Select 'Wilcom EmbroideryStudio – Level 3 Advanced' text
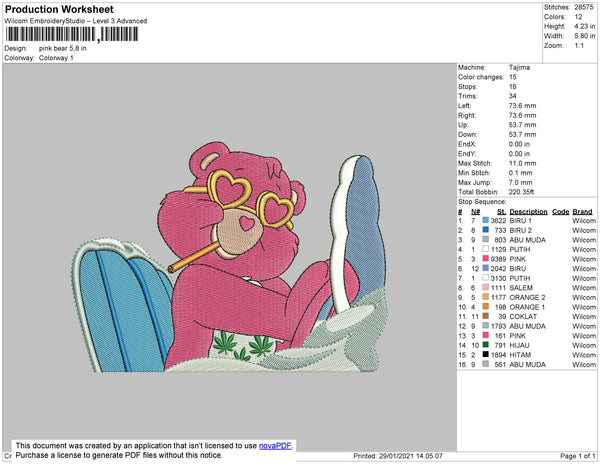 click(76, 21)
